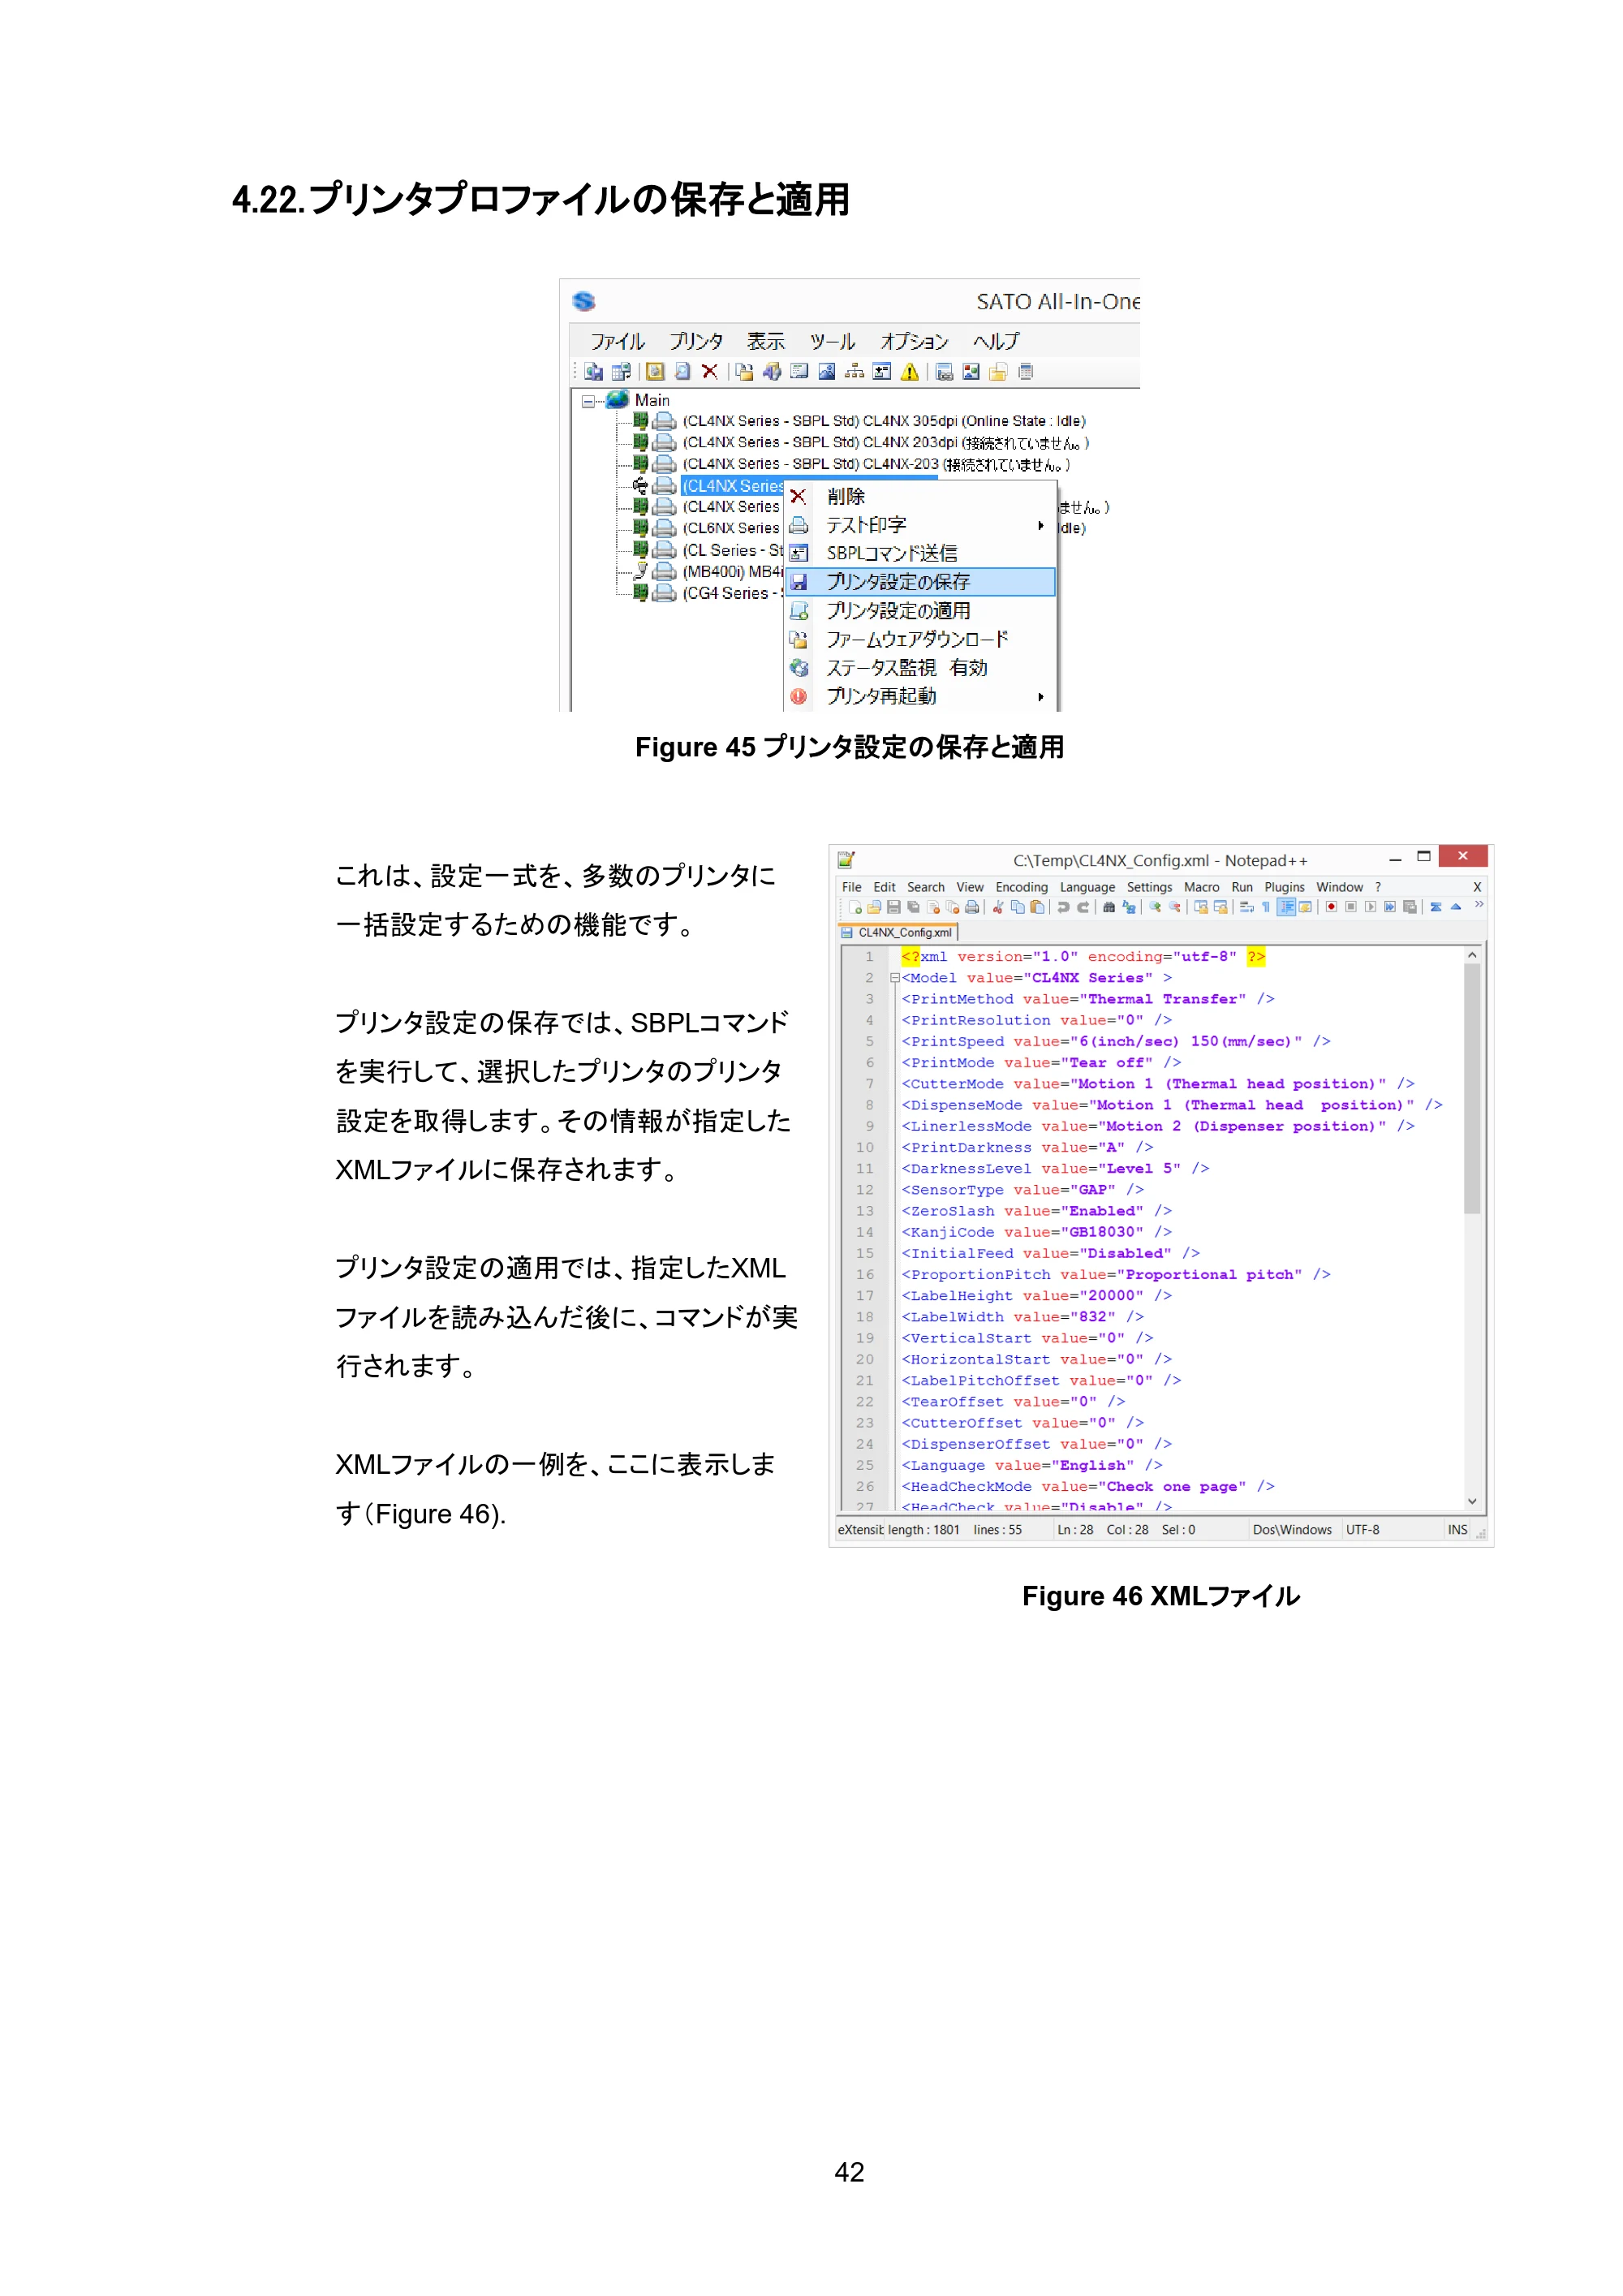Screen dimensions: 1623x2296
Task: Click the network hierarchy icon in SATO toolbar
Action: pyautogui.click(x=854, y=371)
